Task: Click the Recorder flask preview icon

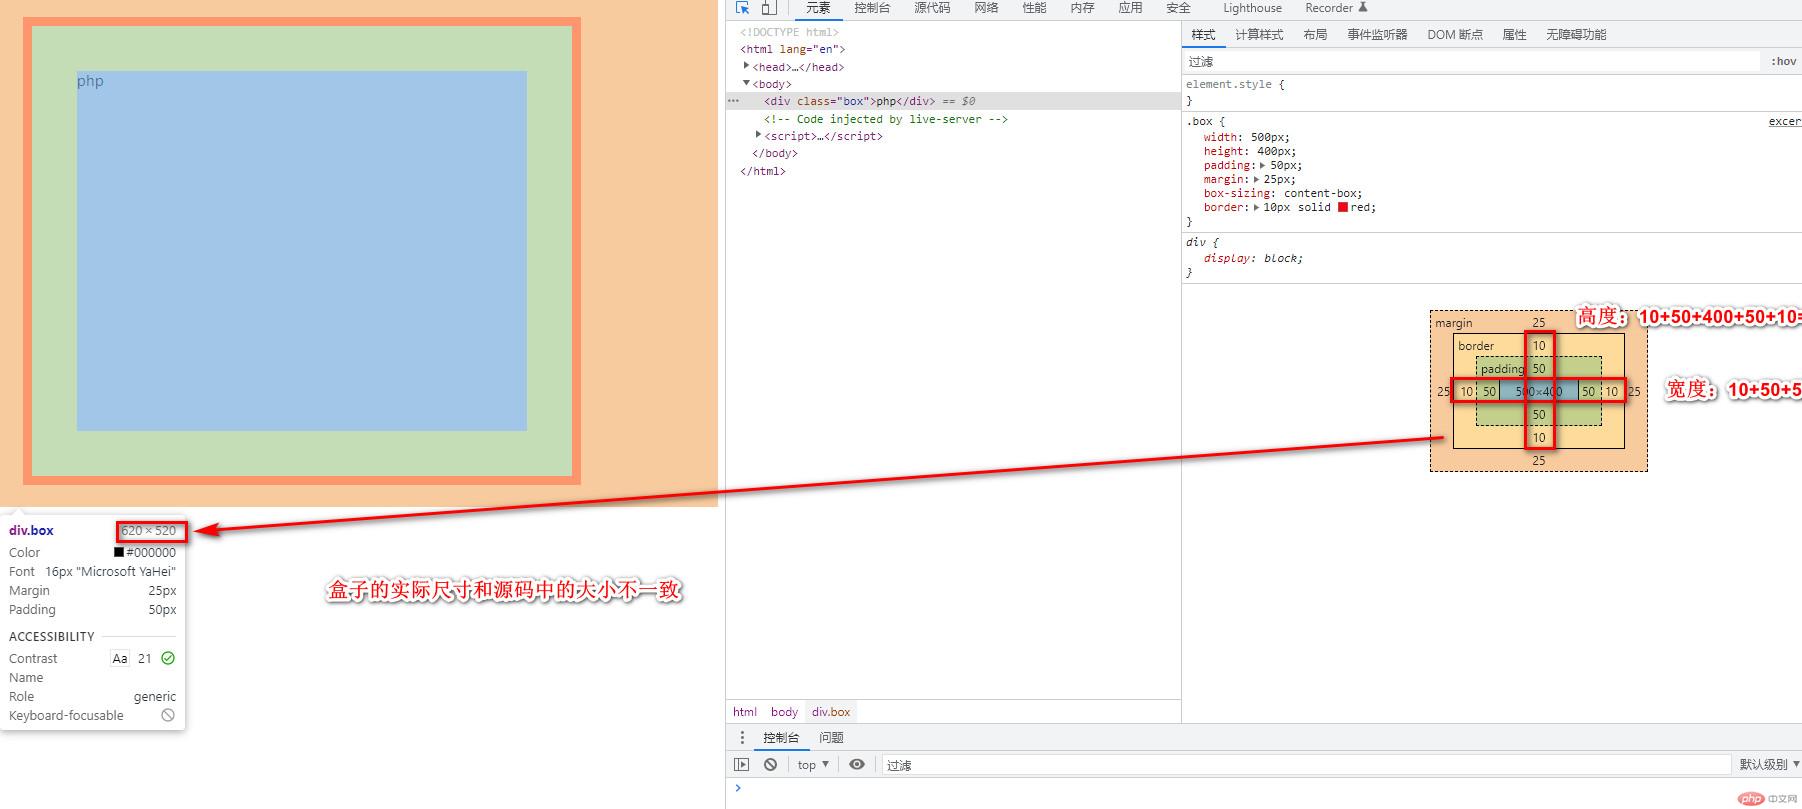Action: (1362, 7)
